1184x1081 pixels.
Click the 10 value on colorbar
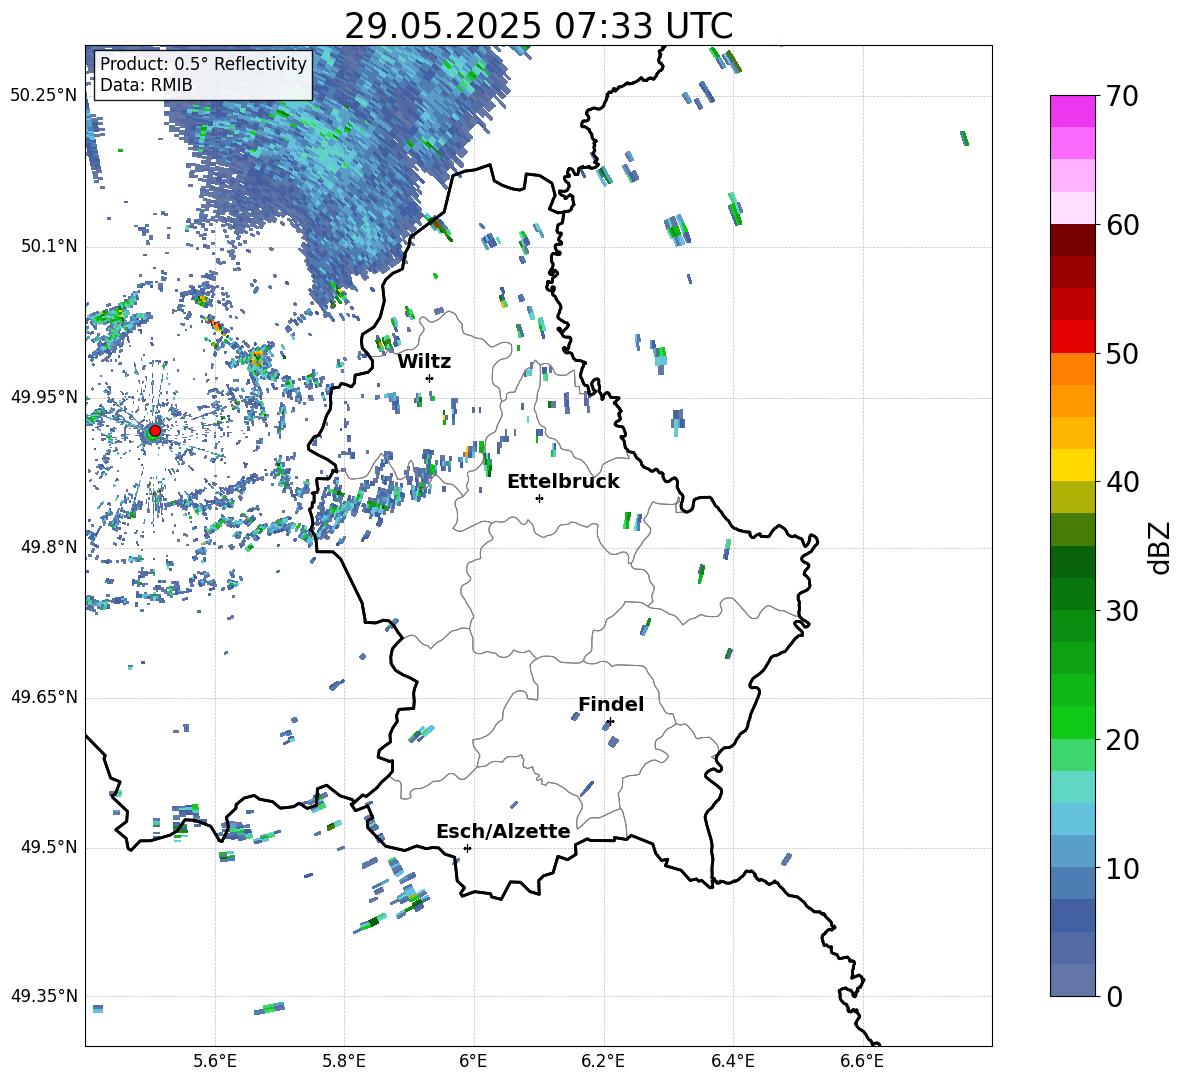pyautogui.click(x=1121, y=868)
